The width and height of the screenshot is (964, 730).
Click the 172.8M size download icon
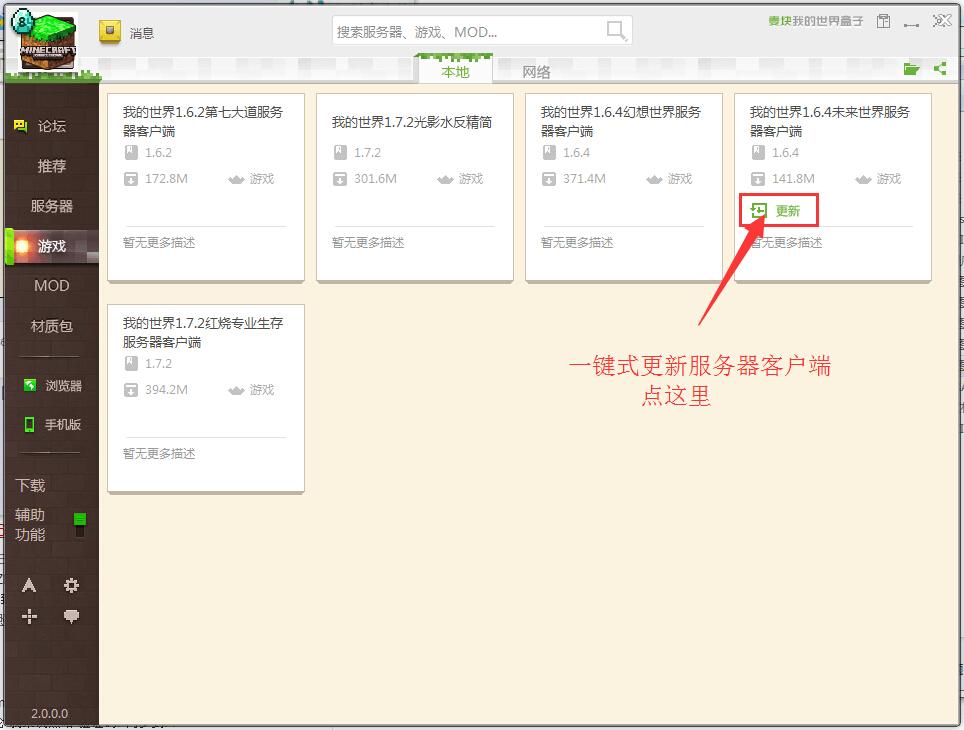(x=131, y=179)
